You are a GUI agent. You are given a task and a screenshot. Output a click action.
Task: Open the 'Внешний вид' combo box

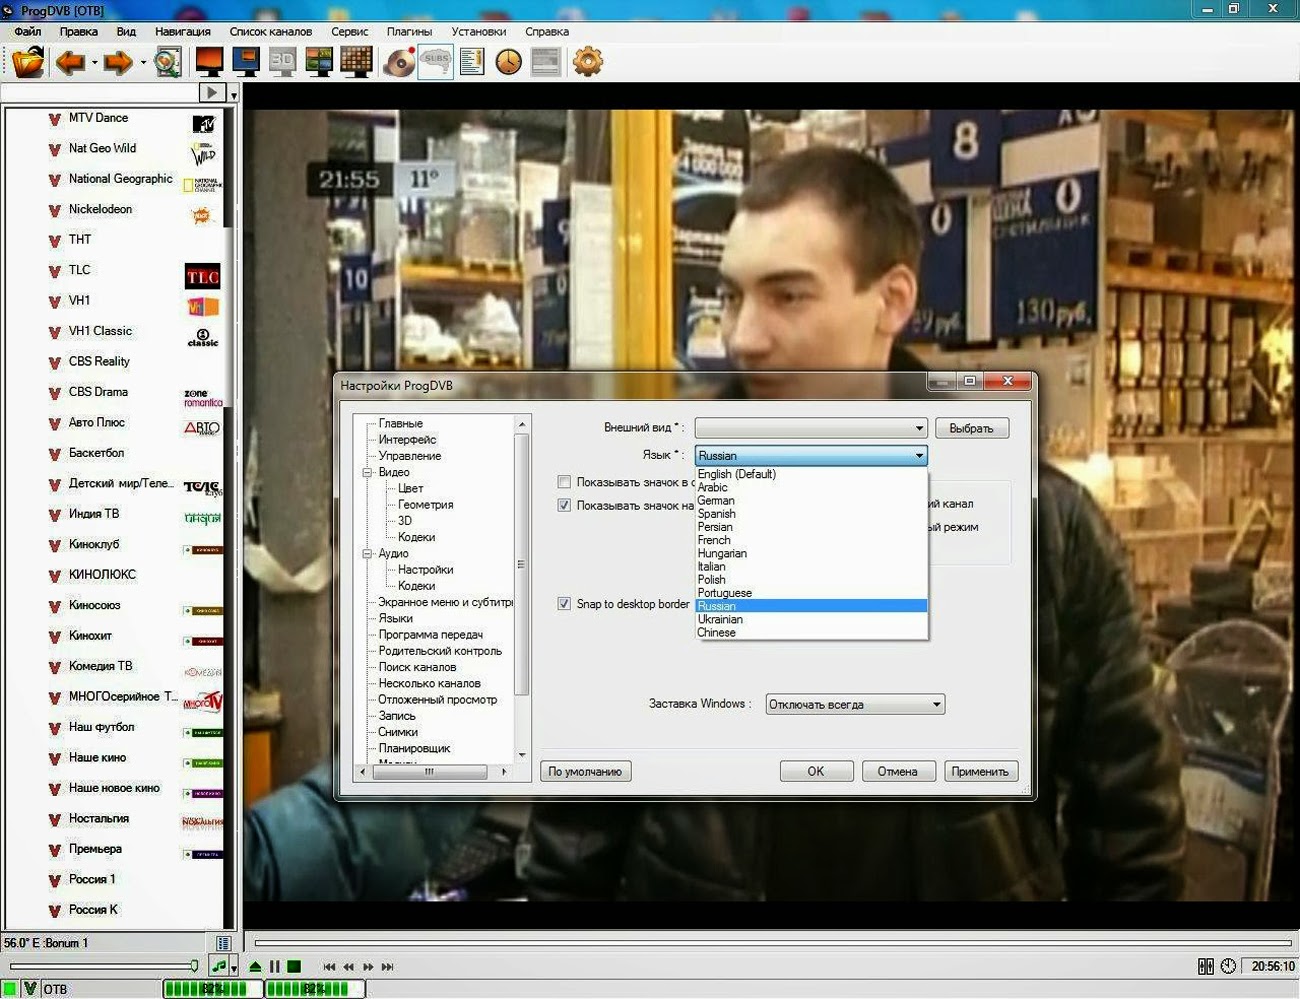pos(811,428)
